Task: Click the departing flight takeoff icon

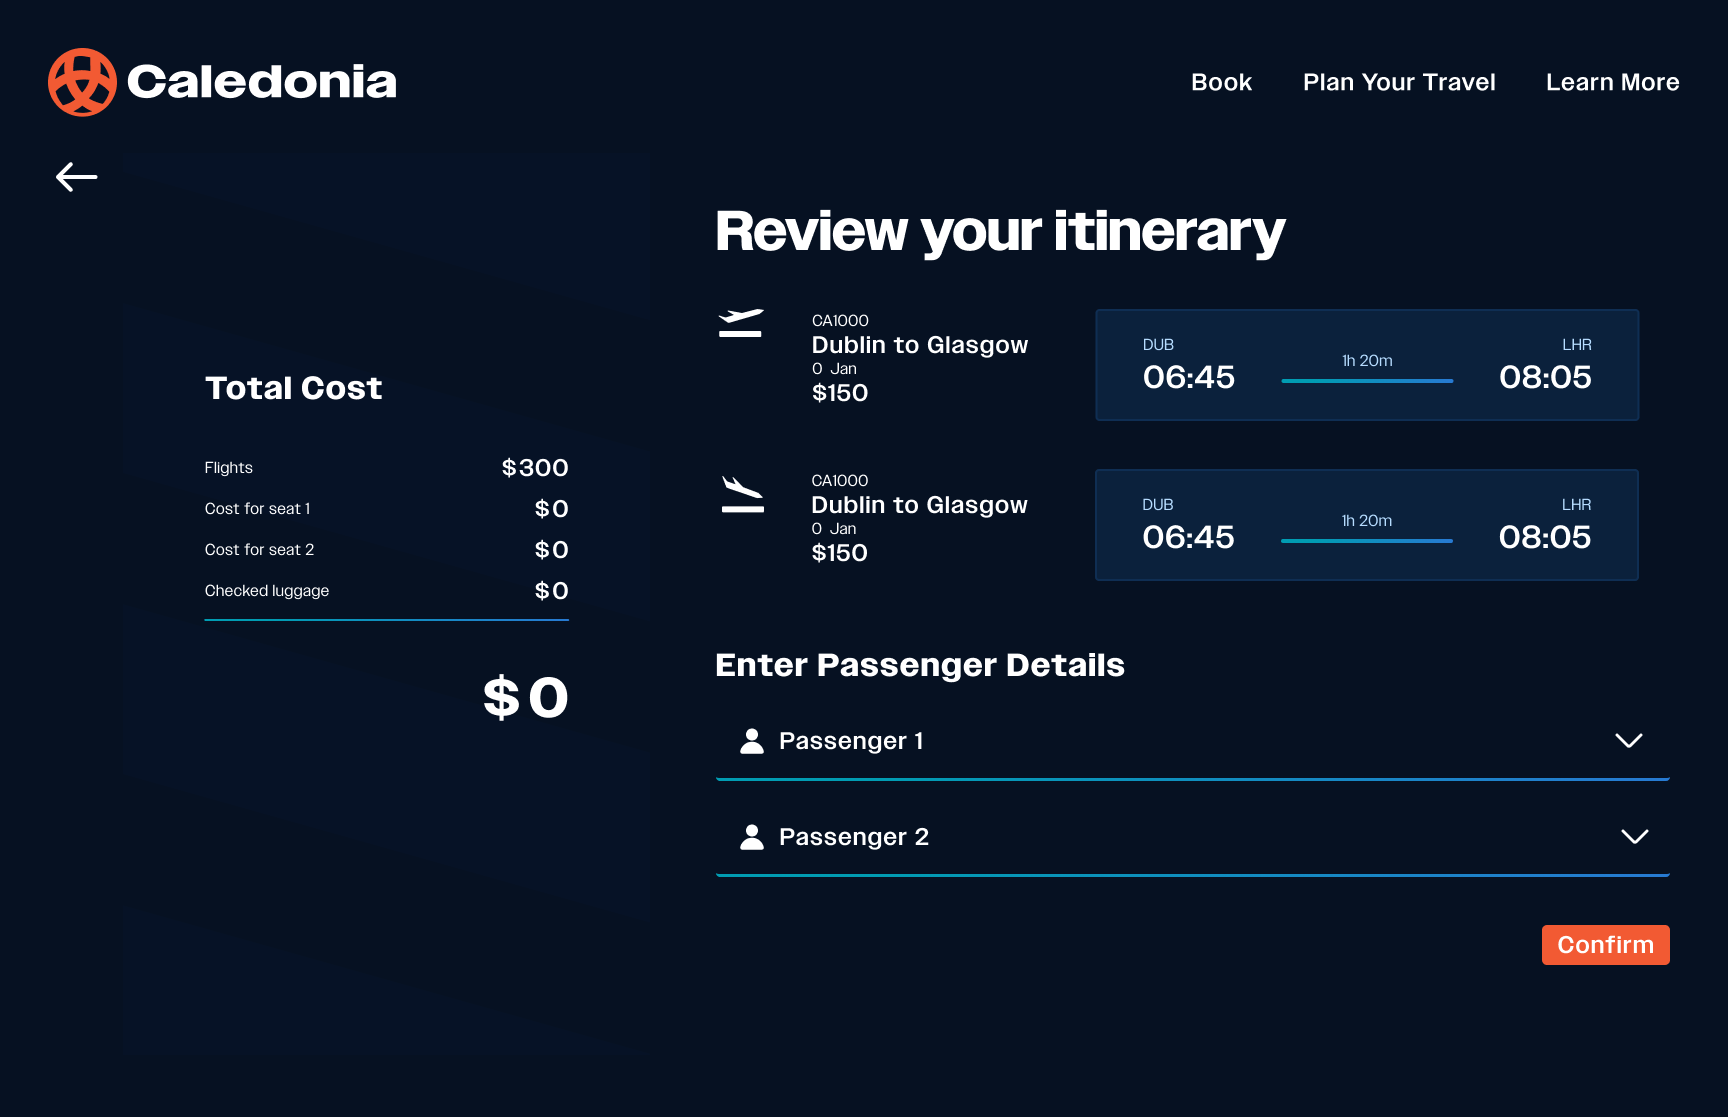Action: pos(741,323)
